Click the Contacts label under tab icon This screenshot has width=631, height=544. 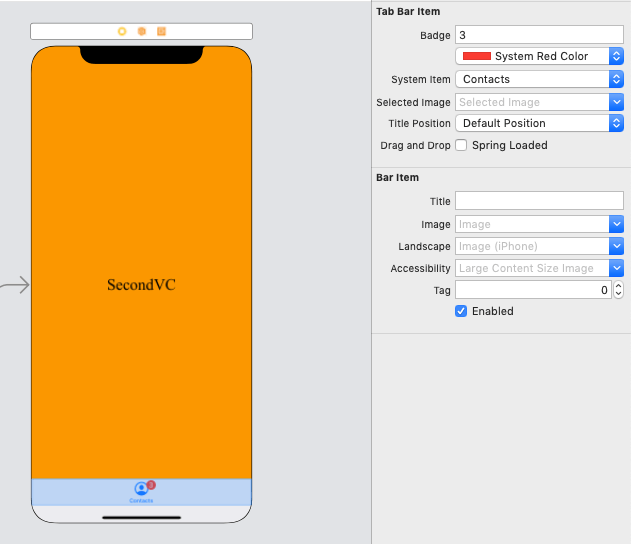pos(141,501)
